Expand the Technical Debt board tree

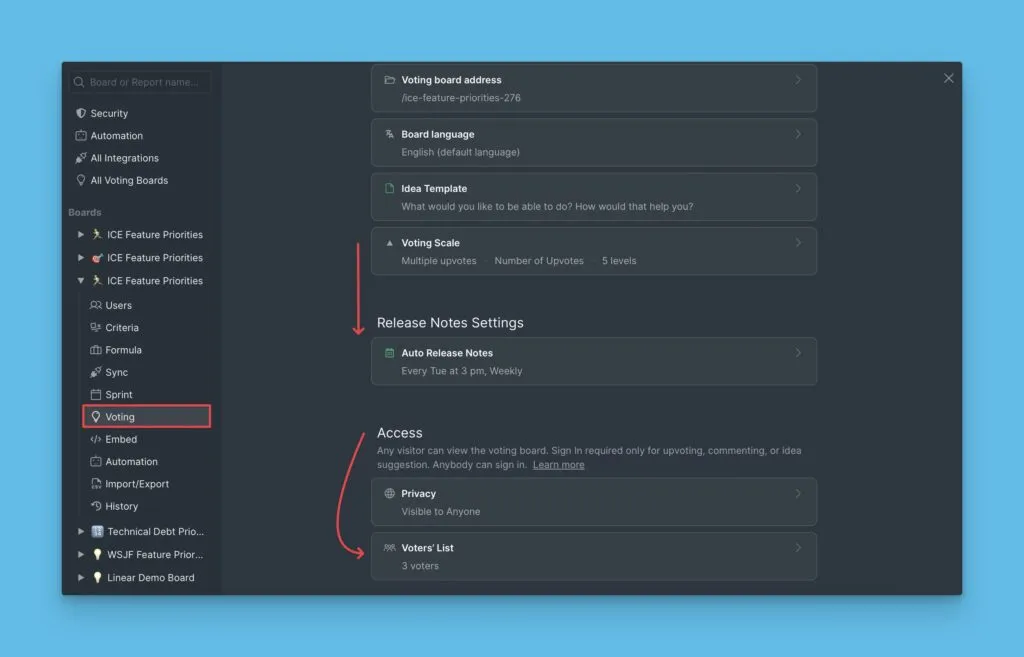(x=81, y=532)
